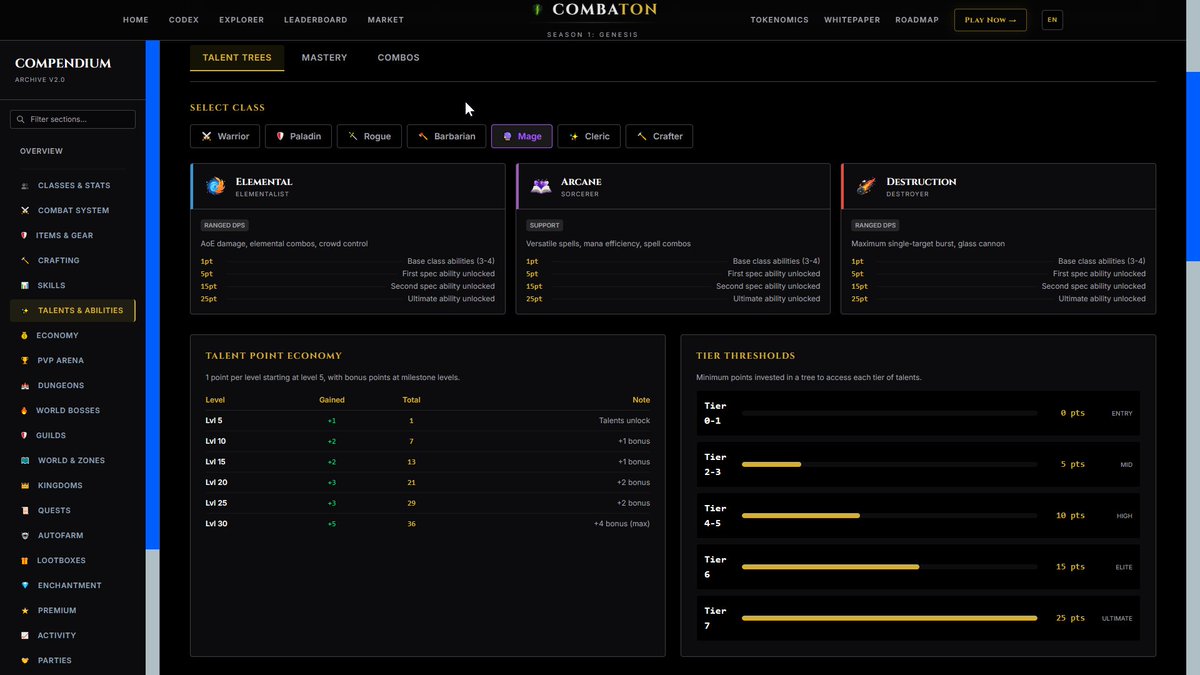1200x675 pixels.
Task: Click the Lvl 30 row label
Action: pos(216,524)
